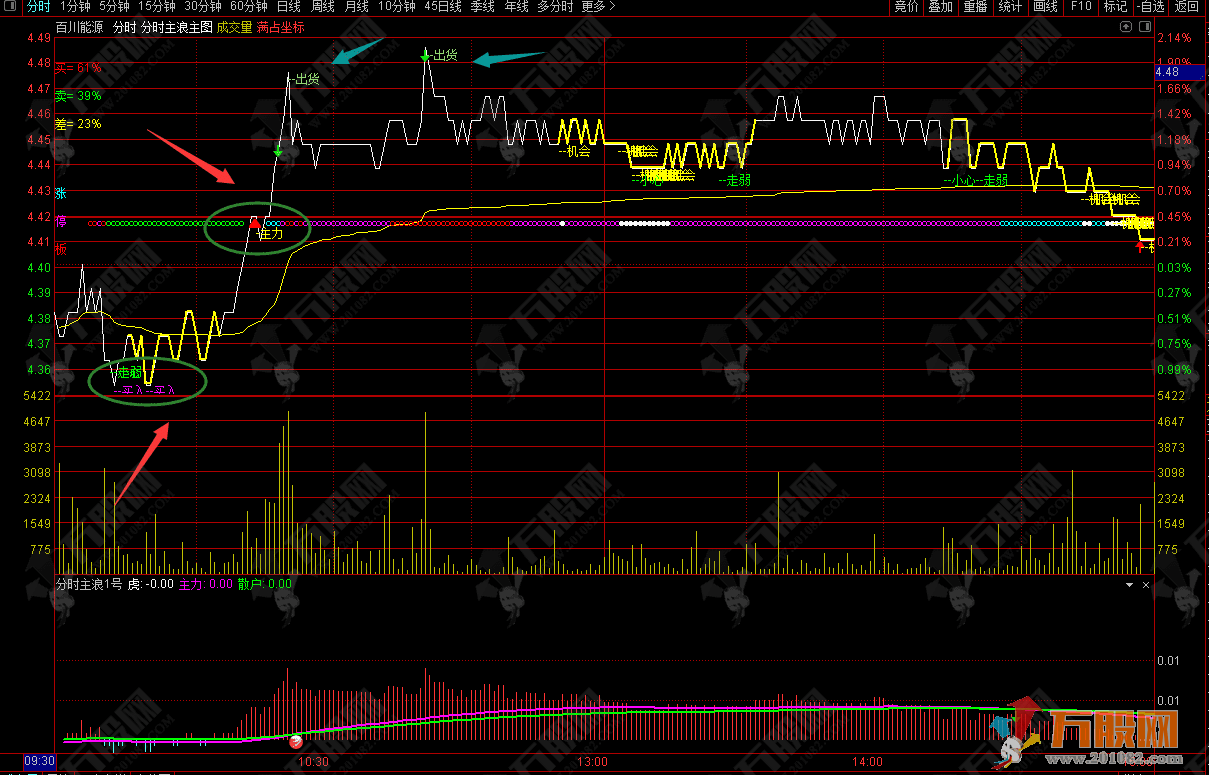Click the 百川能源 stock name
Image resolution: width=1209 pixels, height=775 pixels.
tap(80, 28)
